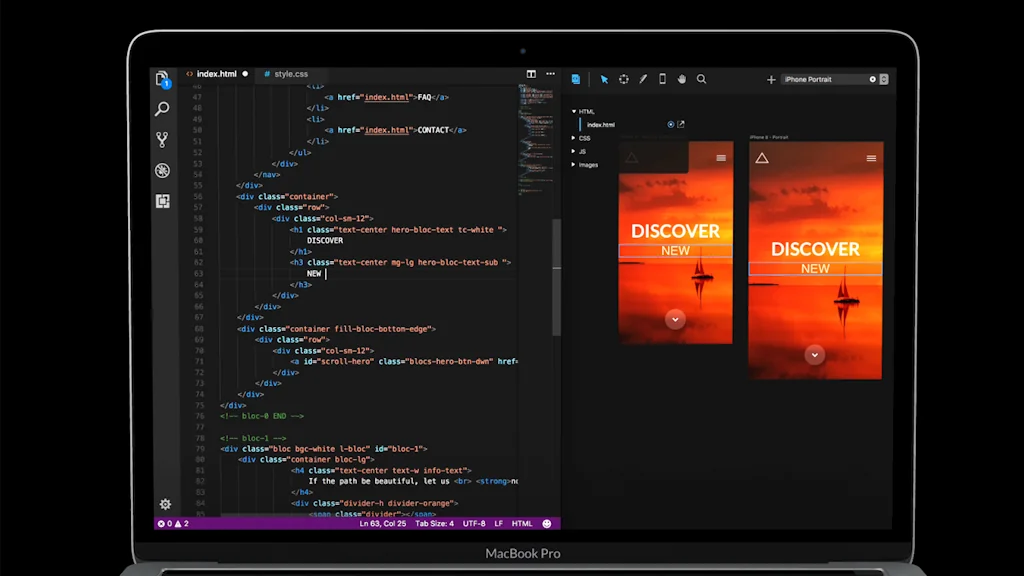Image resolution: width=1024 pixels, height=576 pixels.
Task: Select the Search icon in activity bar
Action: pos(161,109)
